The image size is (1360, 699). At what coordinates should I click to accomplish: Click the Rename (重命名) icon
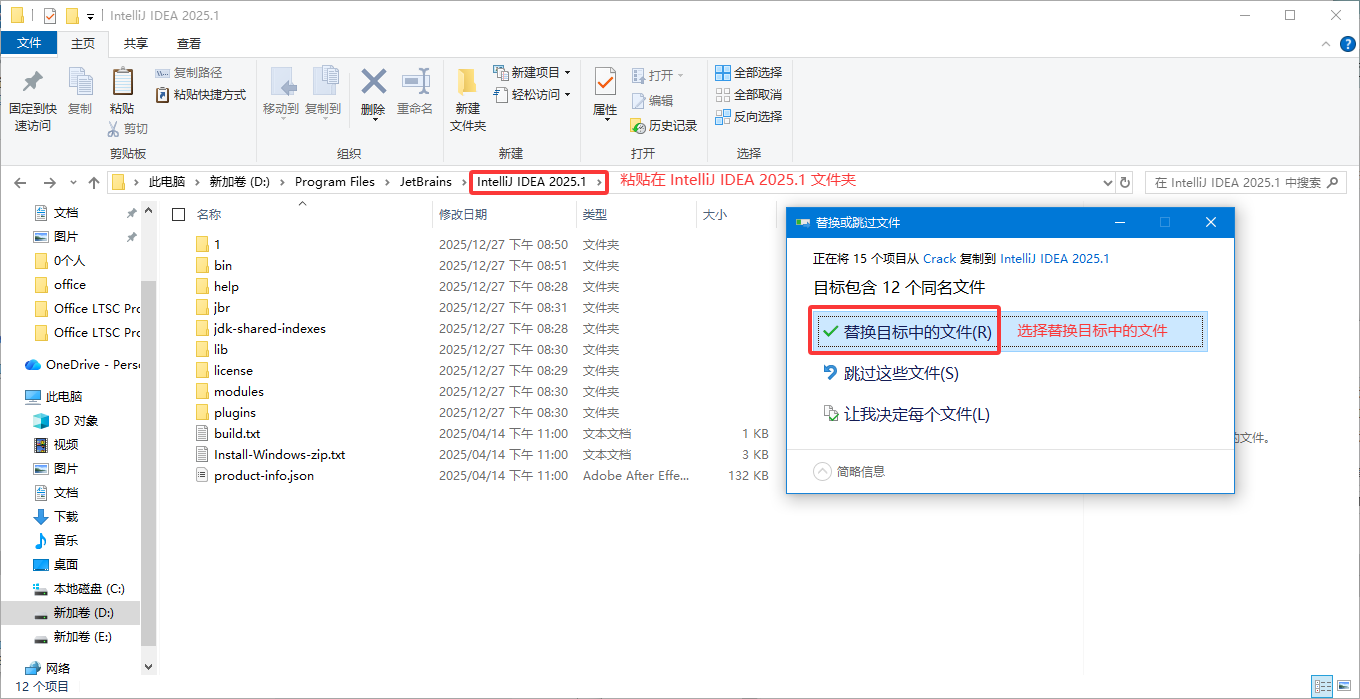click(x=415, y=82)
